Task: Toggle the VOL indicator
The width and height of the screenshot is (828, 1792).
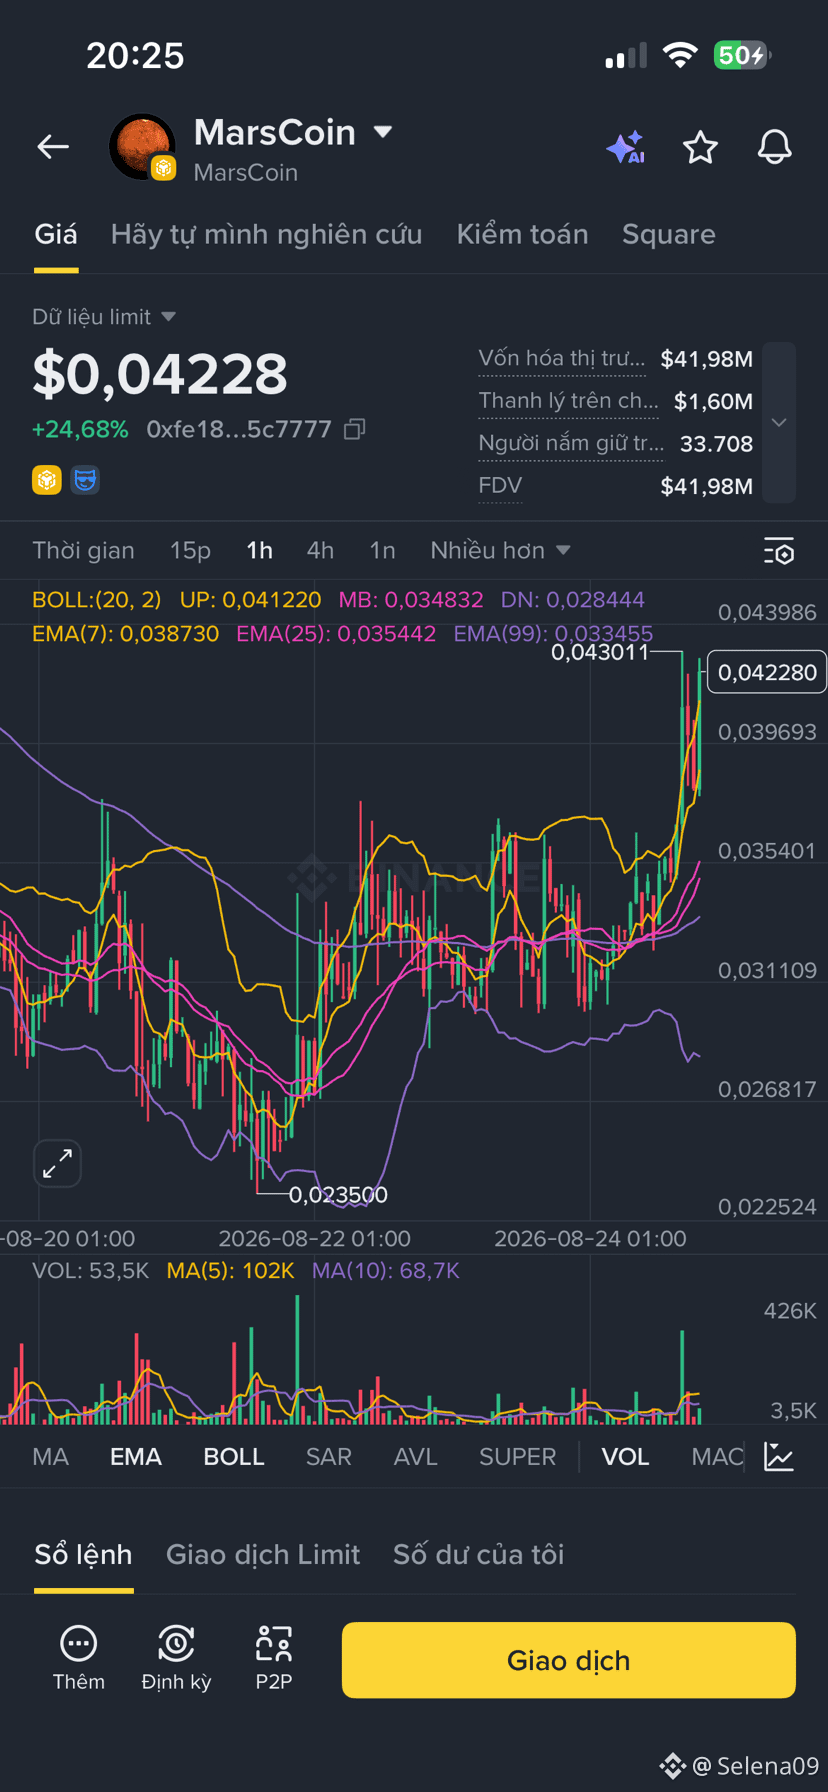Action: point(626,1456)
